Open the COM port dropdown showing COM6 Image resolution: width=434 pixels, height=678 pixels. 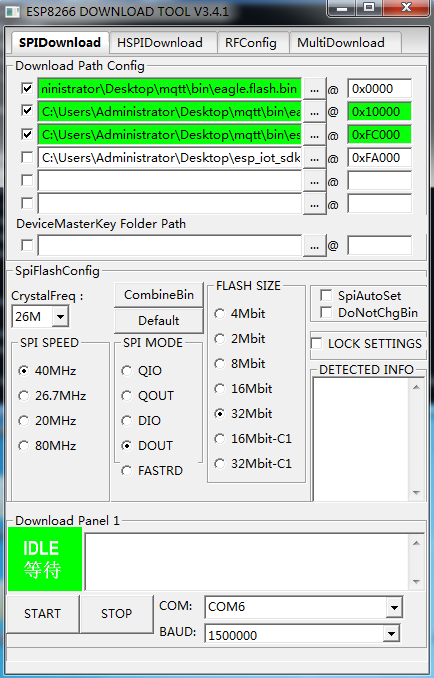tap(394, 608)
